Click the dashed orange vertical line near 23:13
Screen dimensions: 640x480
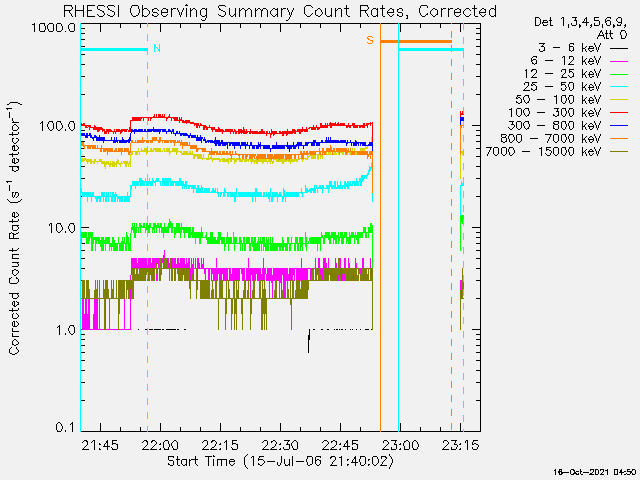tap(451, 245)
